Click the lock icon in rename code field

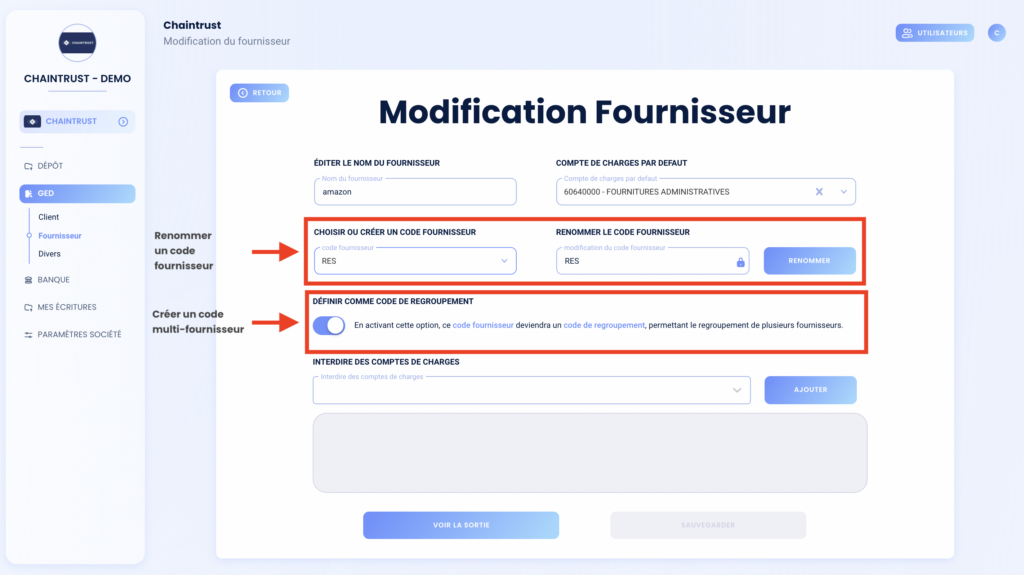[x=741, y=262]
